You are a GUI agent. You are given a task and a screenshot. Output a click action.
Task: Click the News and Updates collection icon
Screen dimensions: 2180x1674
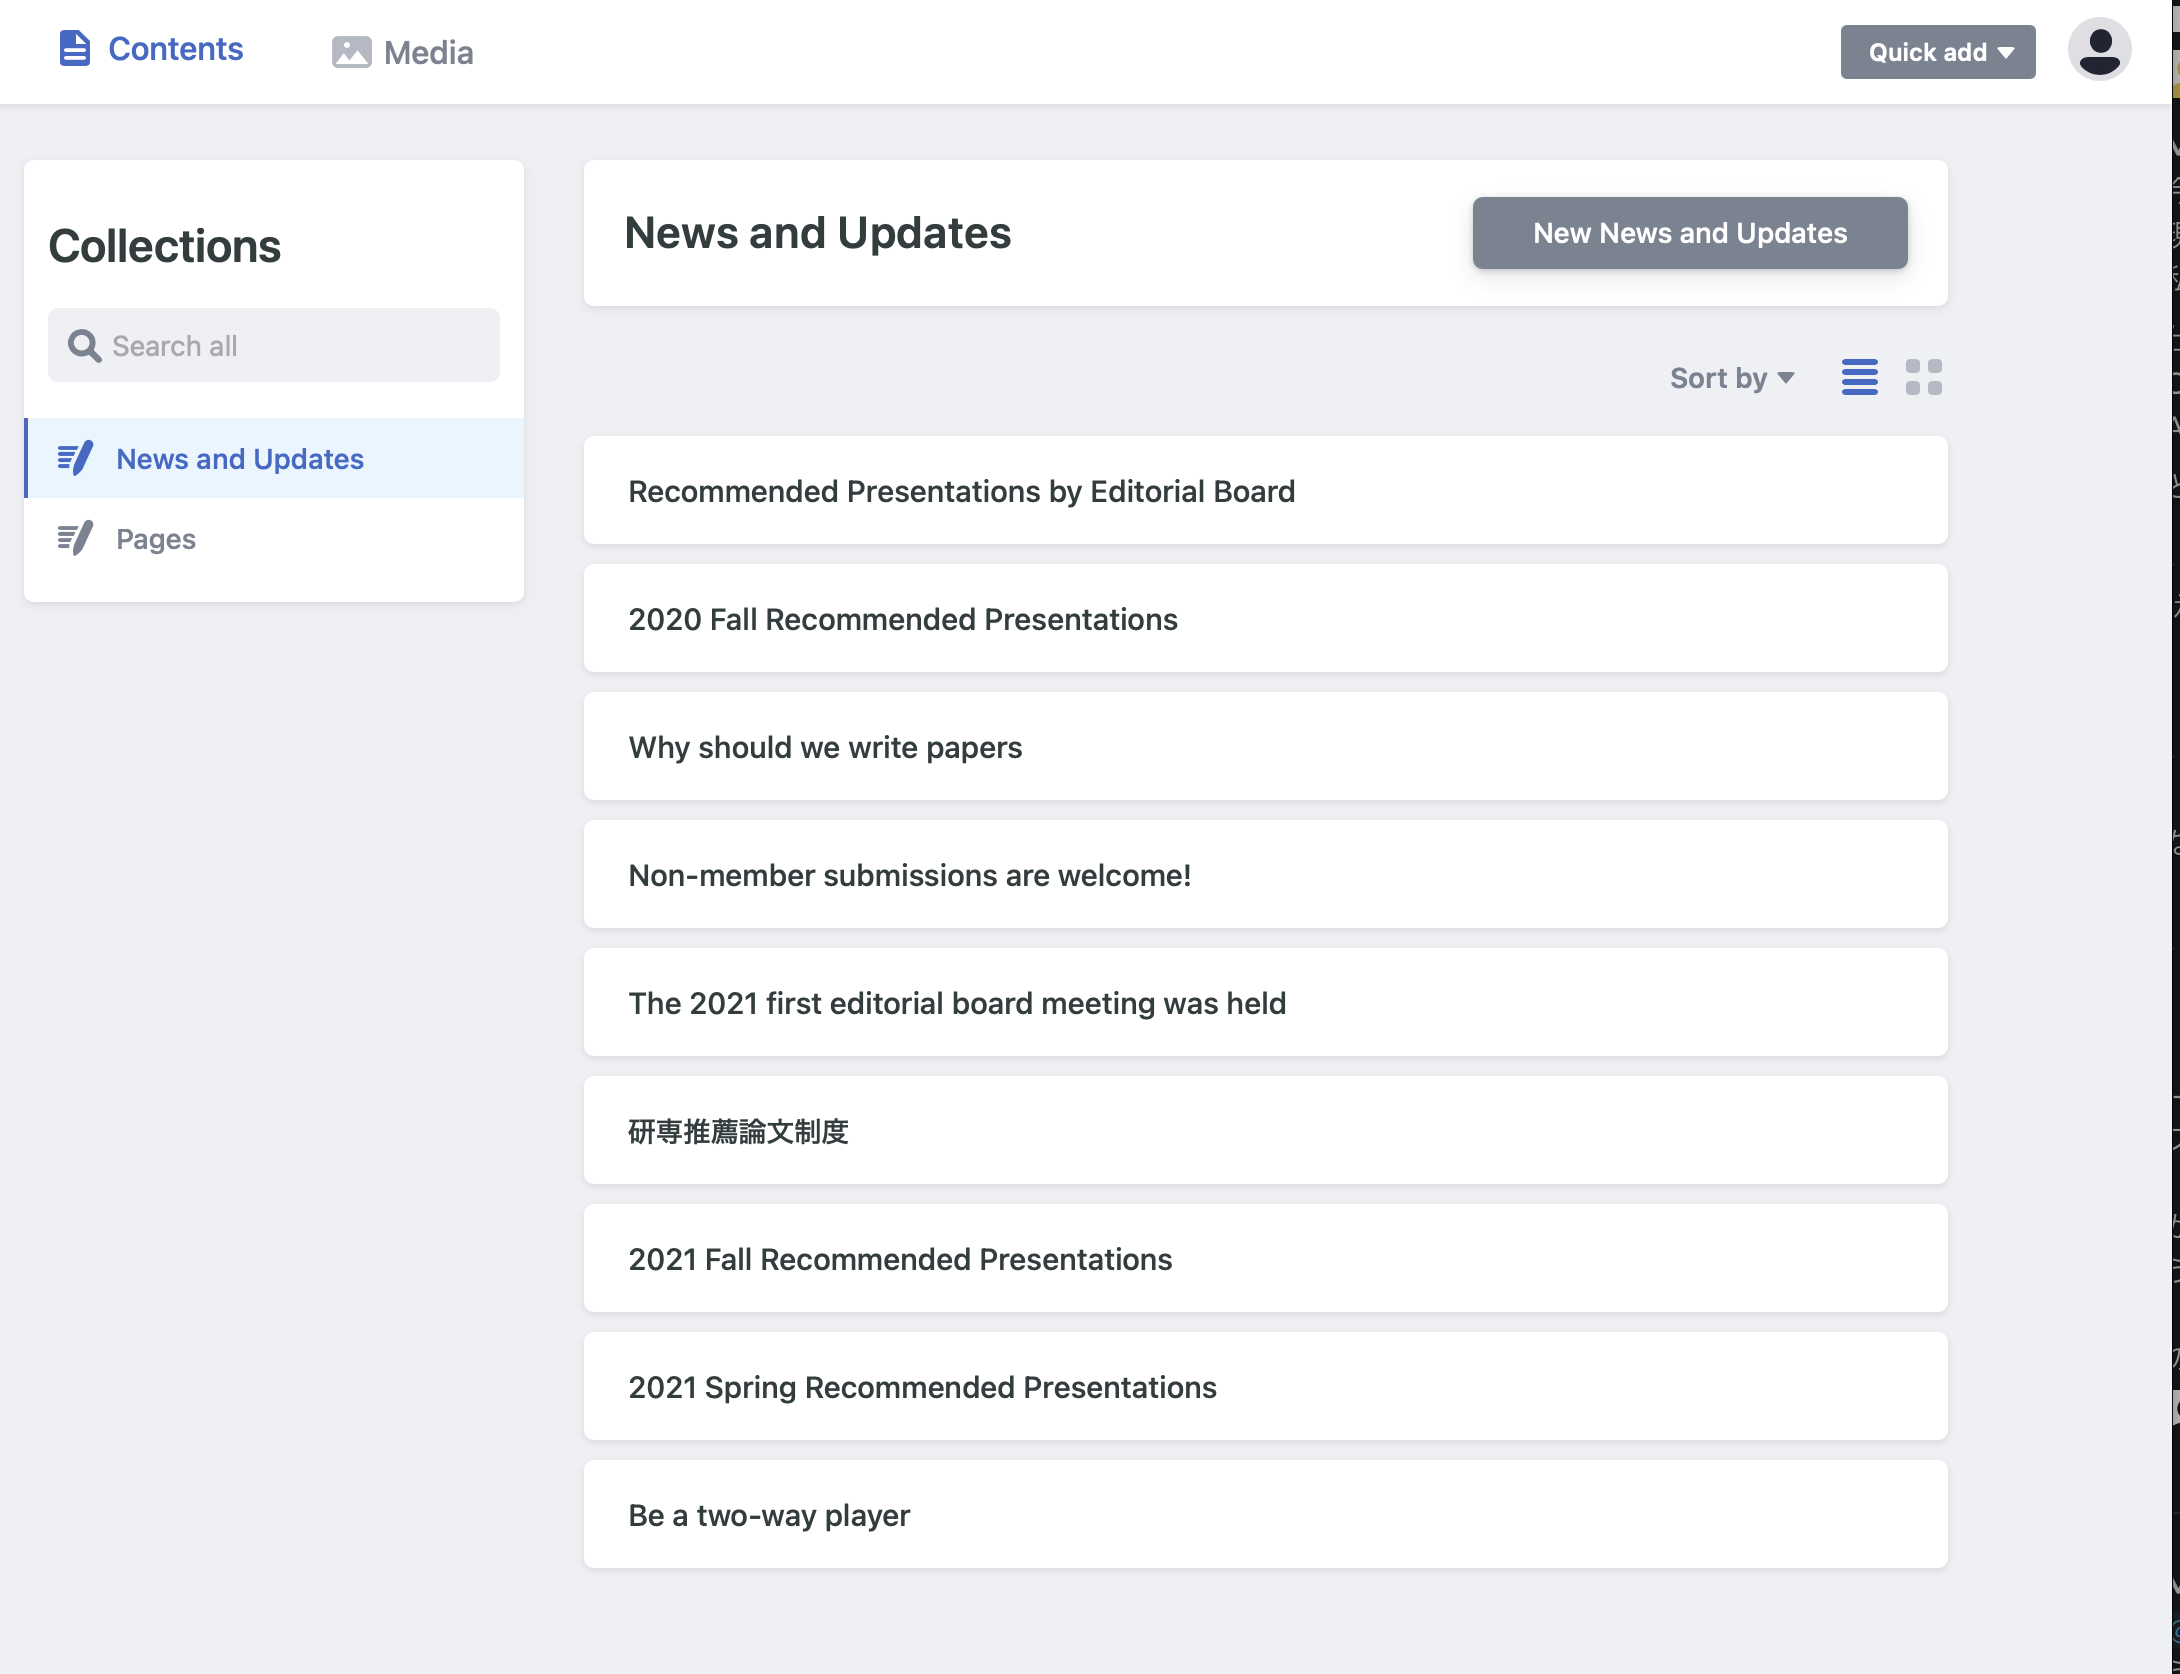pyautogui.click(x=75, y=458)
